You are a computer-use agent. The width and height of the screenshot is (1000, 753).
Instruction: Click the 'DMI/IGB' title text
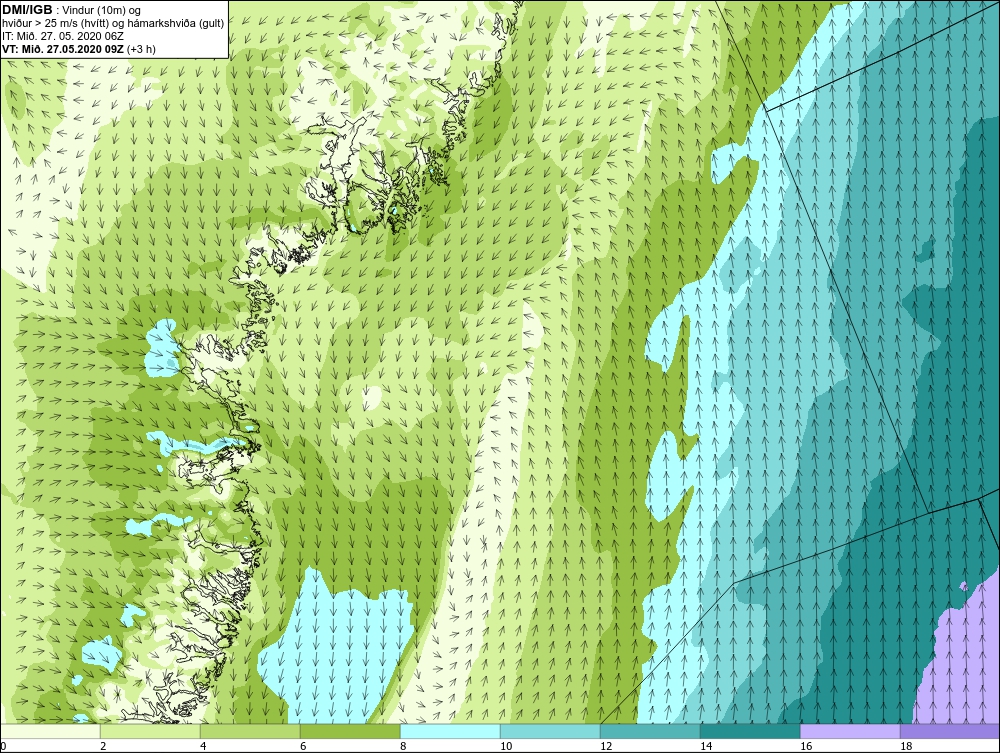[27, 10]
